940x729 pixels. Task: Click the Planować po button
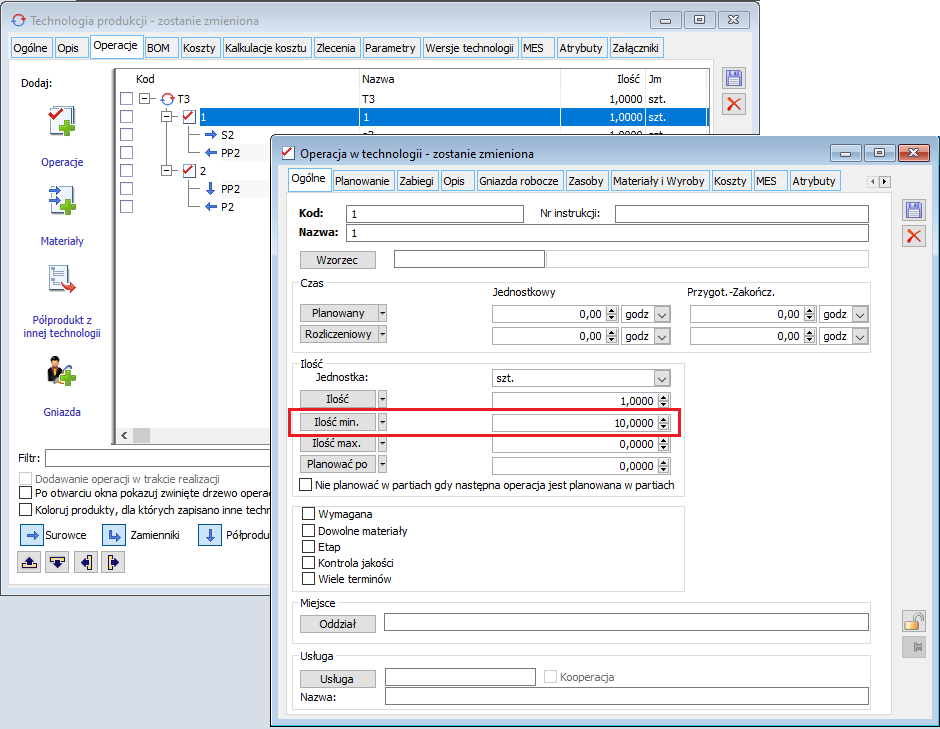click(x=338, y=464)
